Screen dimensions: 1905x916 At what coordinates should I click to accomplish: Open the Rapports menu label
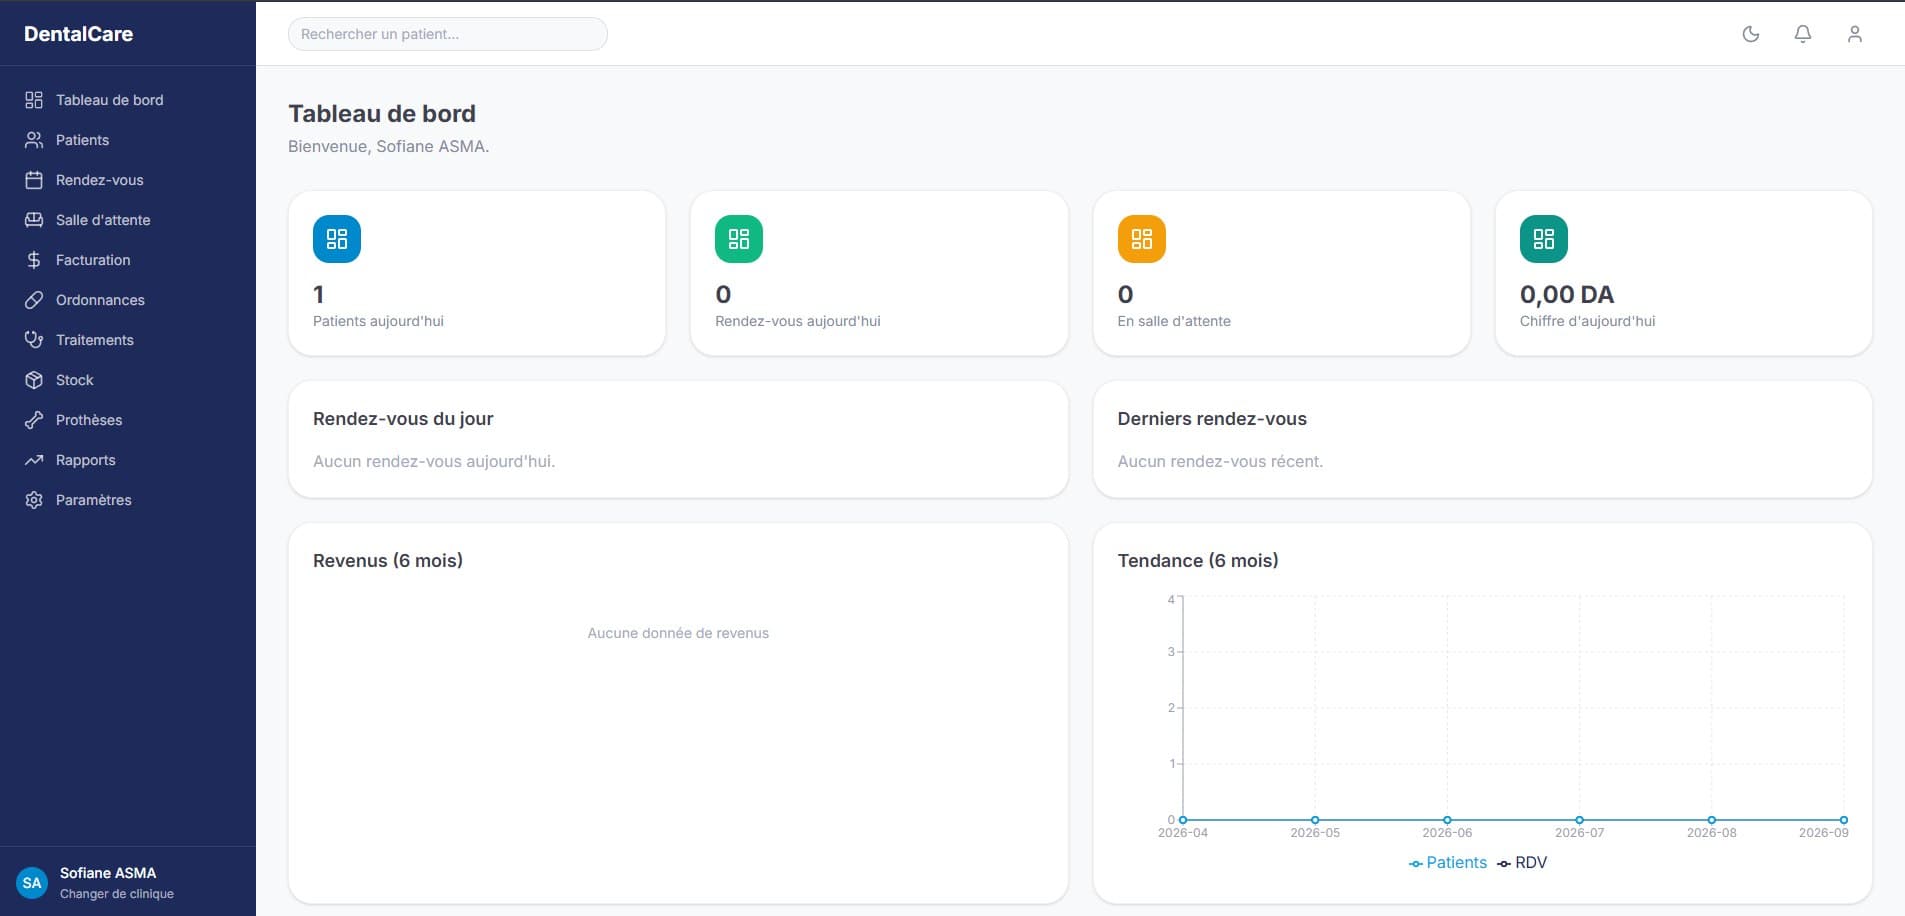coord(86,460)
